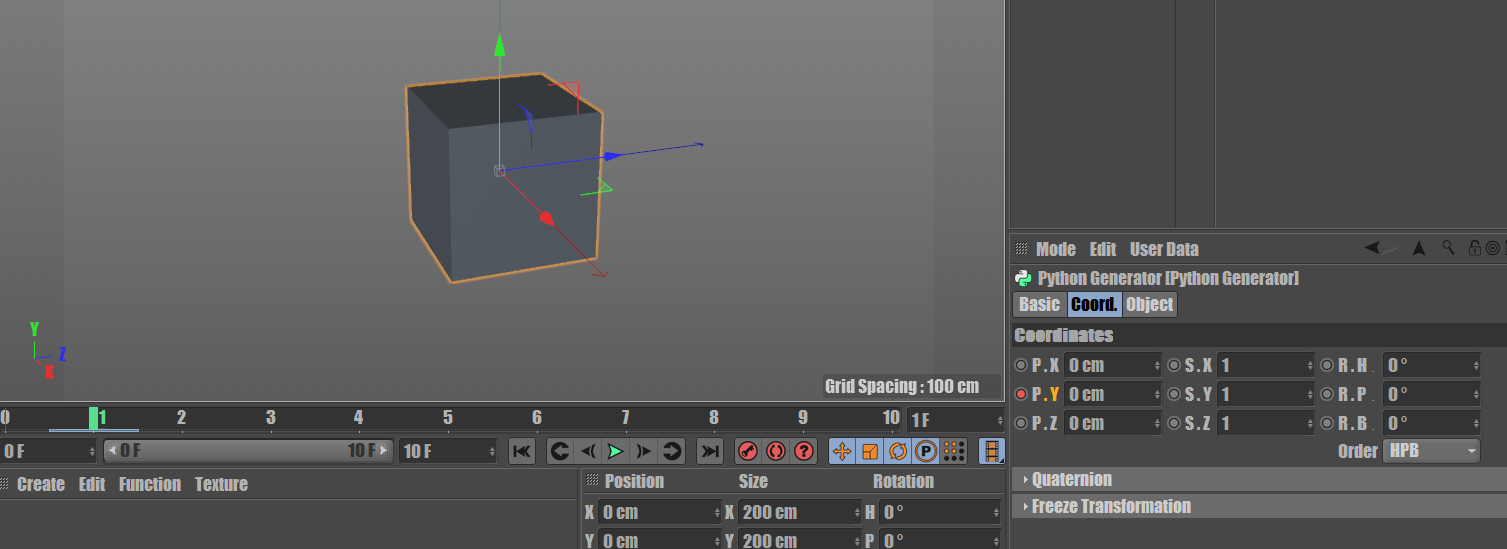
Task: Click the red Record Active Objects key icon
Action: click(x=748, y=451)
